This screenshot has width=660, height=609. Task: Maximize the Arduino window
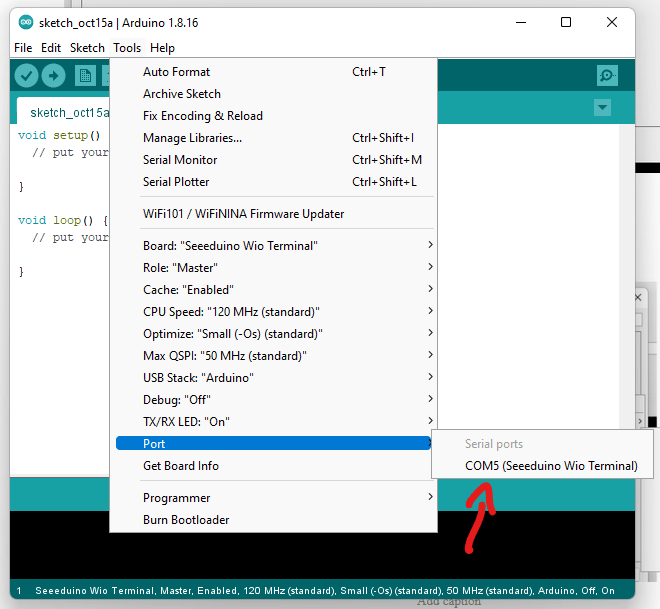point(566,22)
